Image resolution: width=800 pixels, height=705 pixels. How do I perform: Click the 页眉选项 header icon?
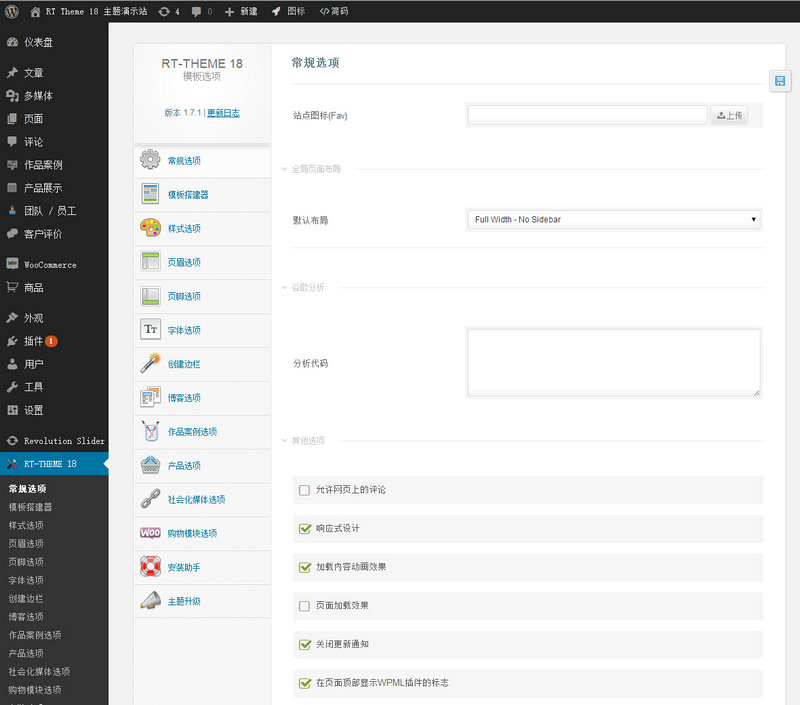[151, 261]
